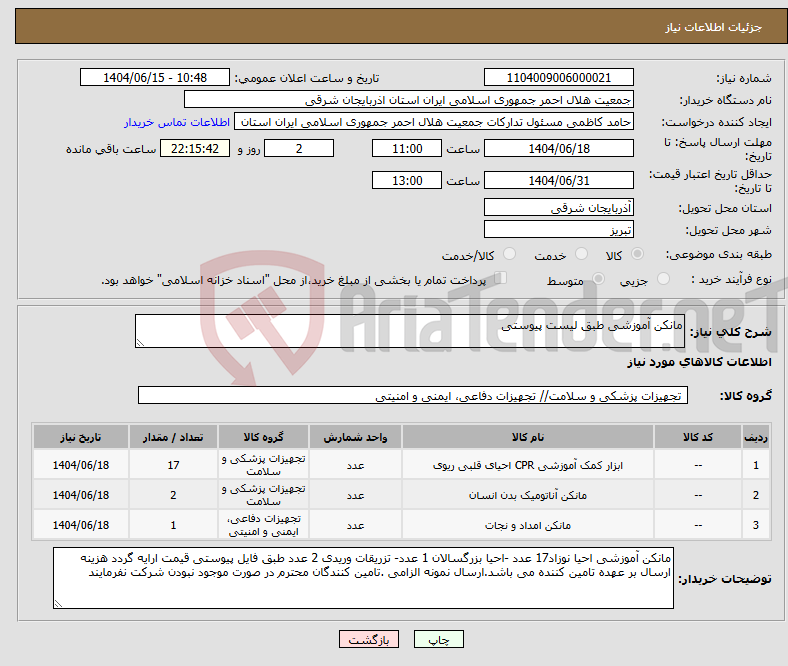The width and height of the screenshot is (788, 666).
Task: Click the چاپ print button
Action: coord(439,639)
